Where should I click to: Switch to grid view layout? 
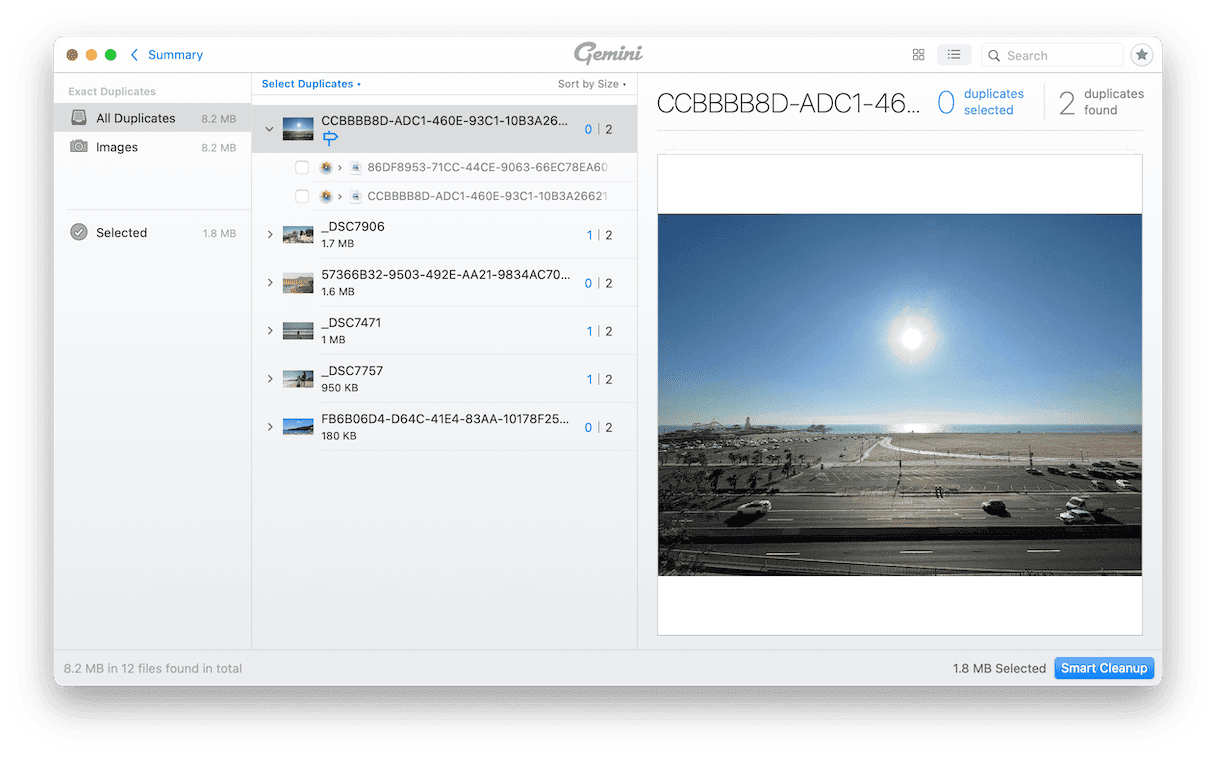click(918, 55)
